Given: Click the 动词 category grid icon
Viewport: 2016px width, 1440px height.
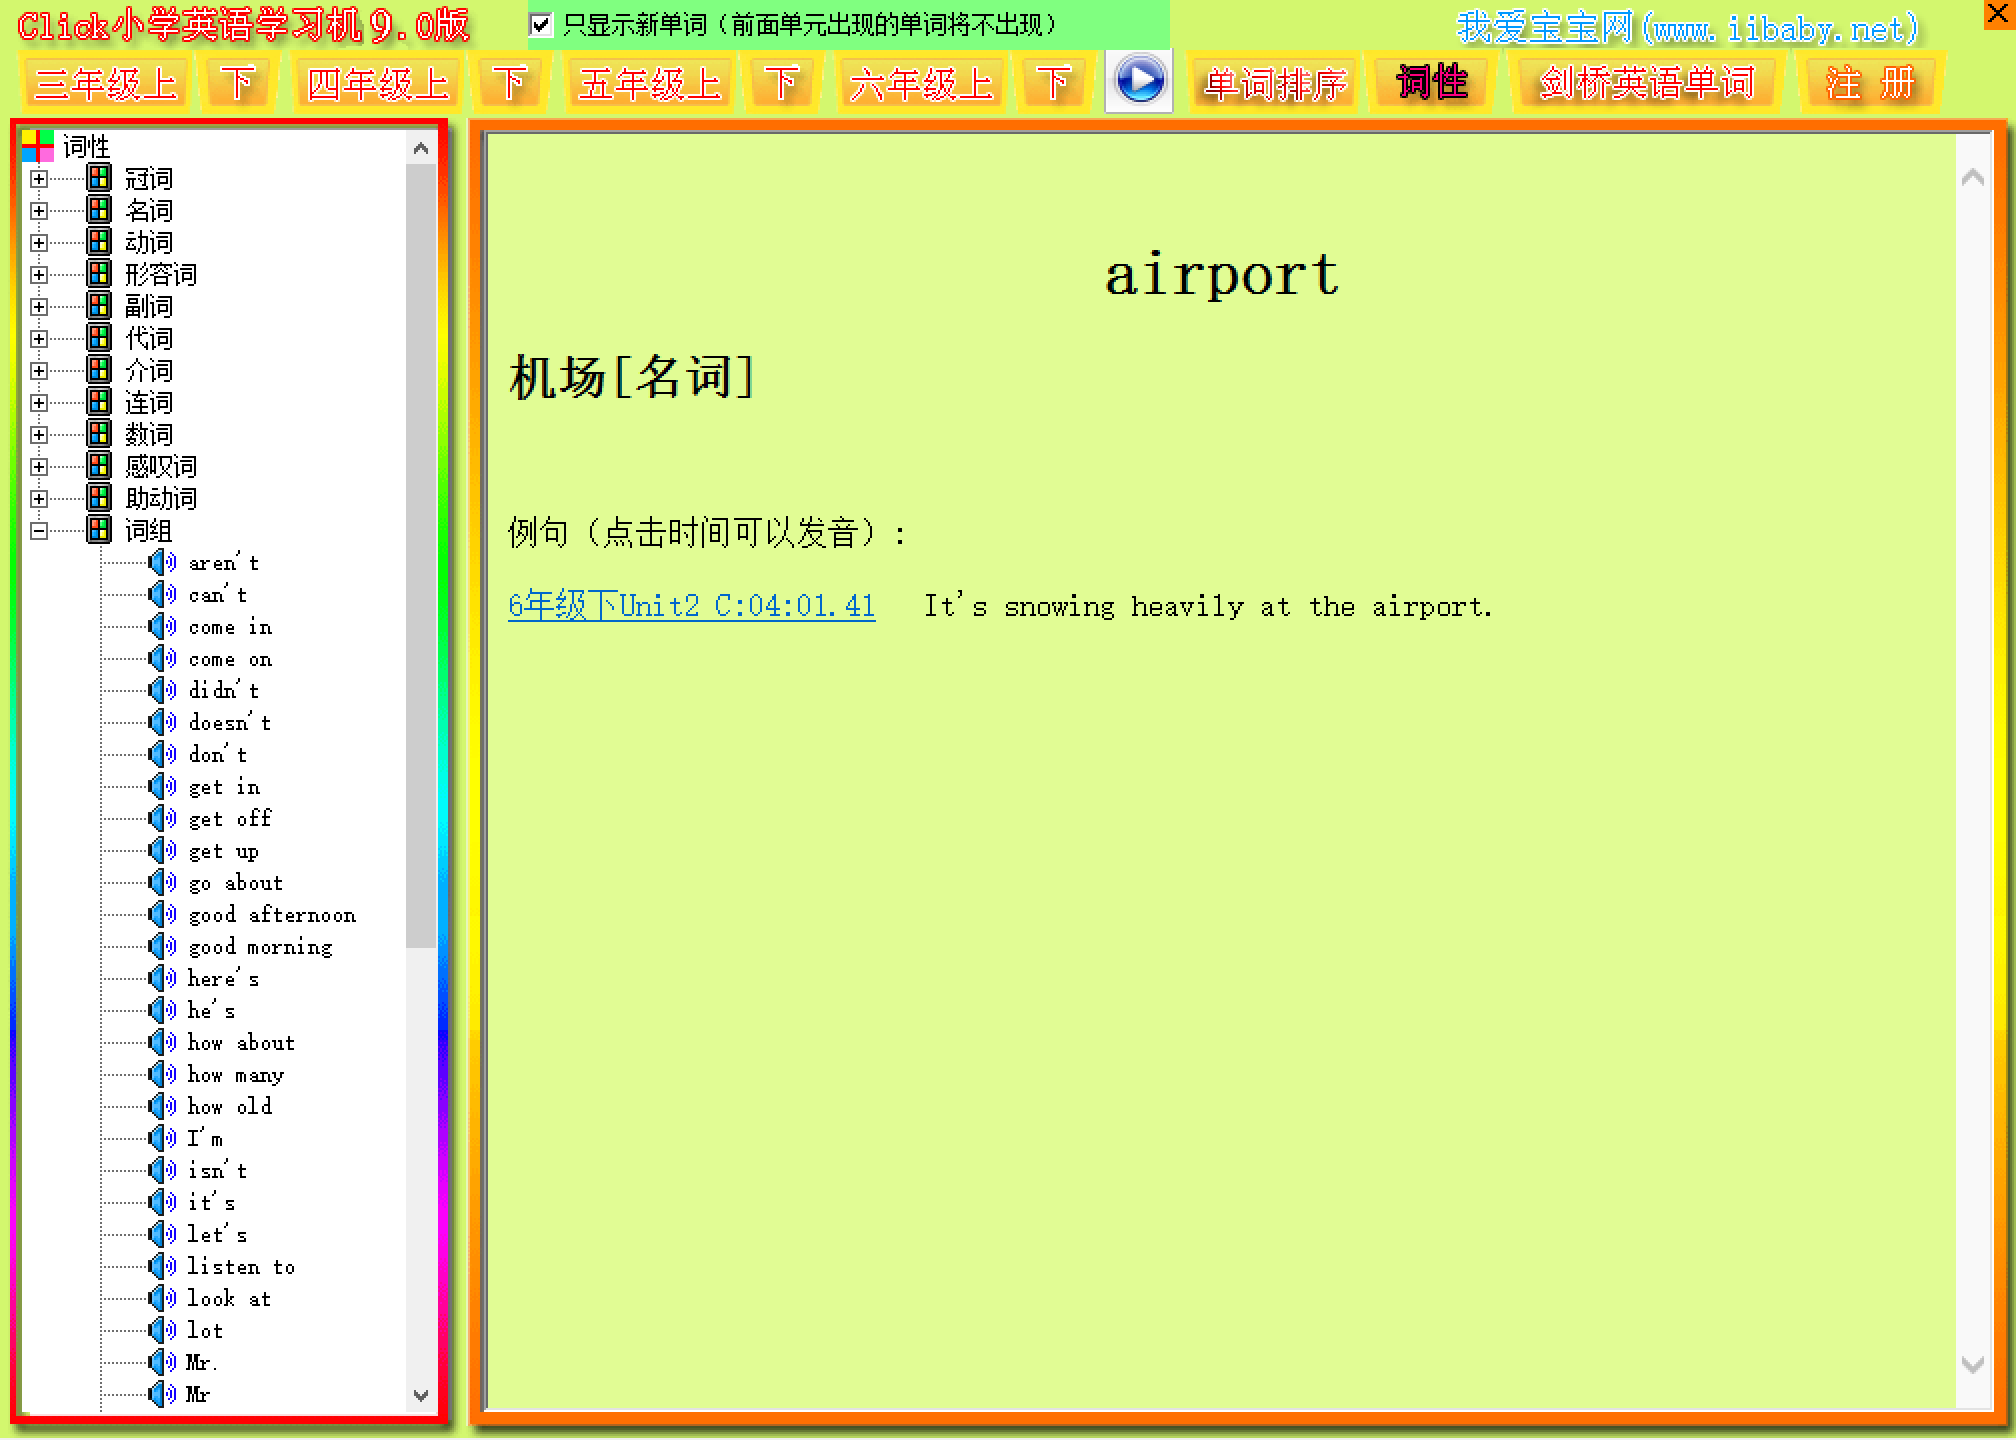Looking at the screenshot, I should click(x=99, y=243).
